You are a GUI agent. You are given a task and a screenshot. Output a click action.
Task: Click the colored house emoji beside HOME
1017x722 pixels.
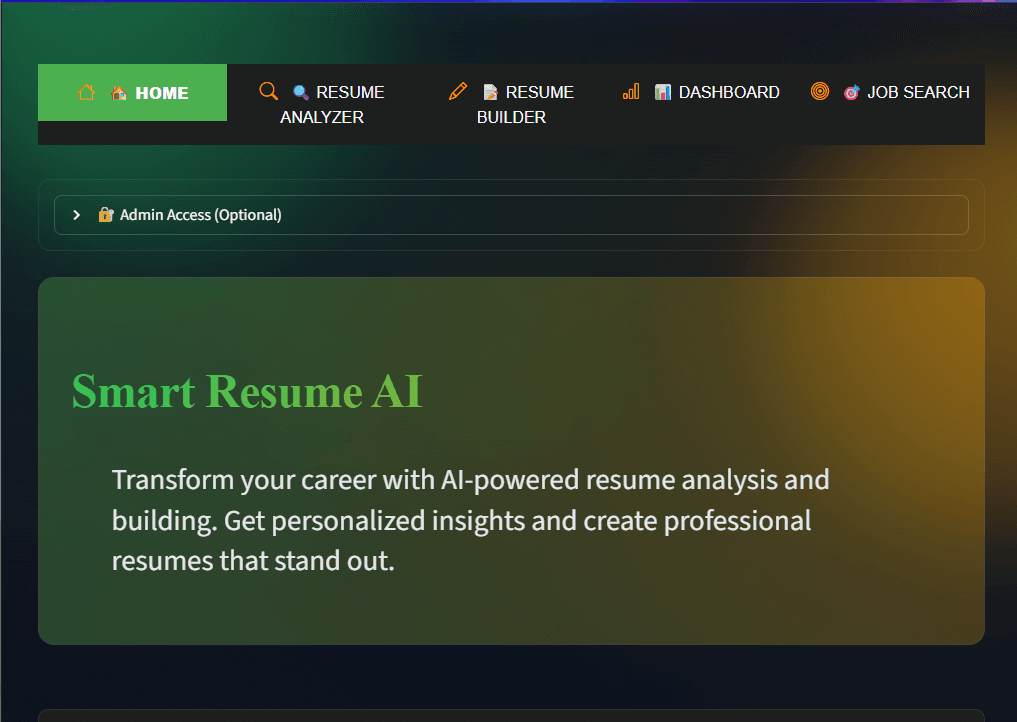(x=119, y=93)
